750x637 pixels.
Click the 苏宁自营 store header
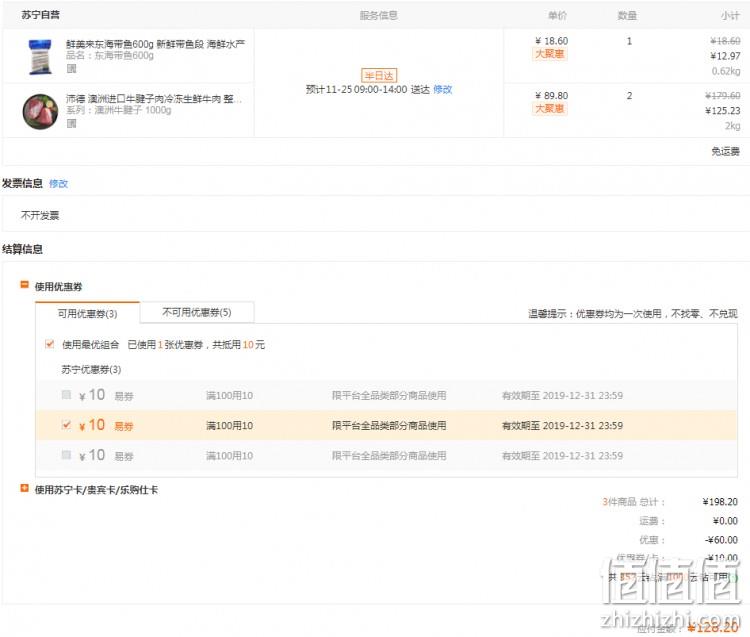click(x=41, y=15)
